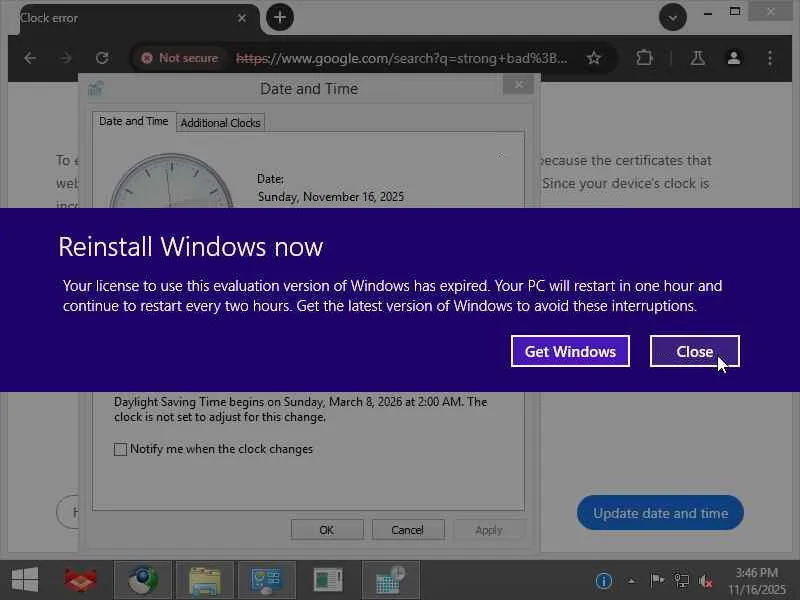800x600 pixels.
Task: Open the green window taskbar icon
Action: pos(328,580)
